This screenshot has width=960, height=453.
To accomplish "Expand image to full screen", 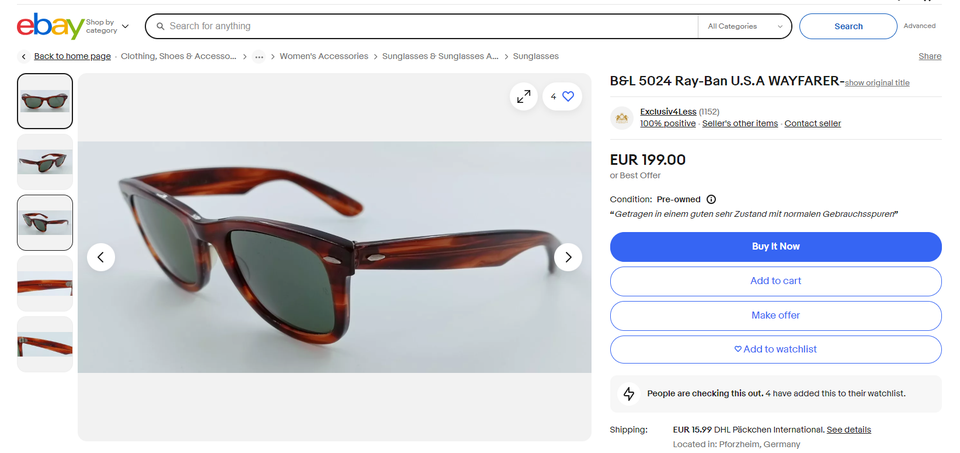I will coord(523,97).
